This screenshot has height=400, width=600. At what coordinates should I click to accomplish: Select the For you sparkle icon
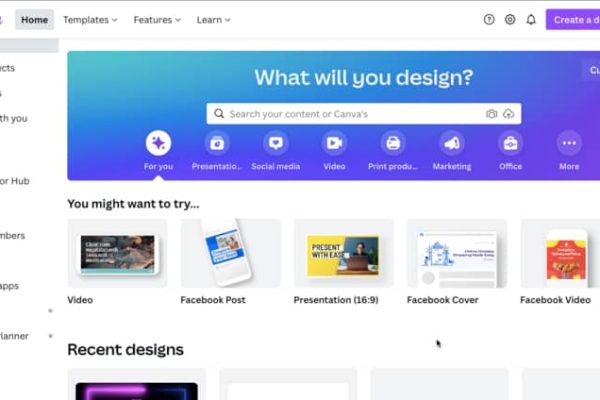(x=158, y=143)
